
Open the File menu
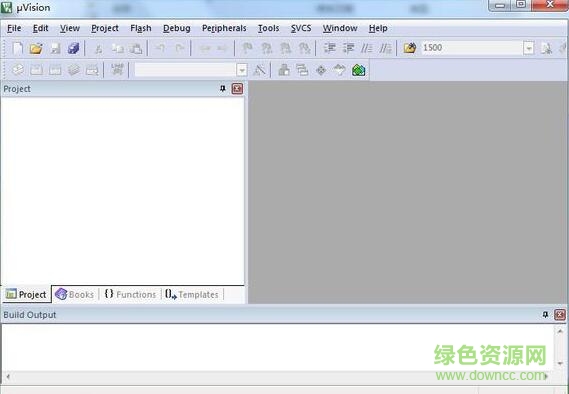pos(14,28)
